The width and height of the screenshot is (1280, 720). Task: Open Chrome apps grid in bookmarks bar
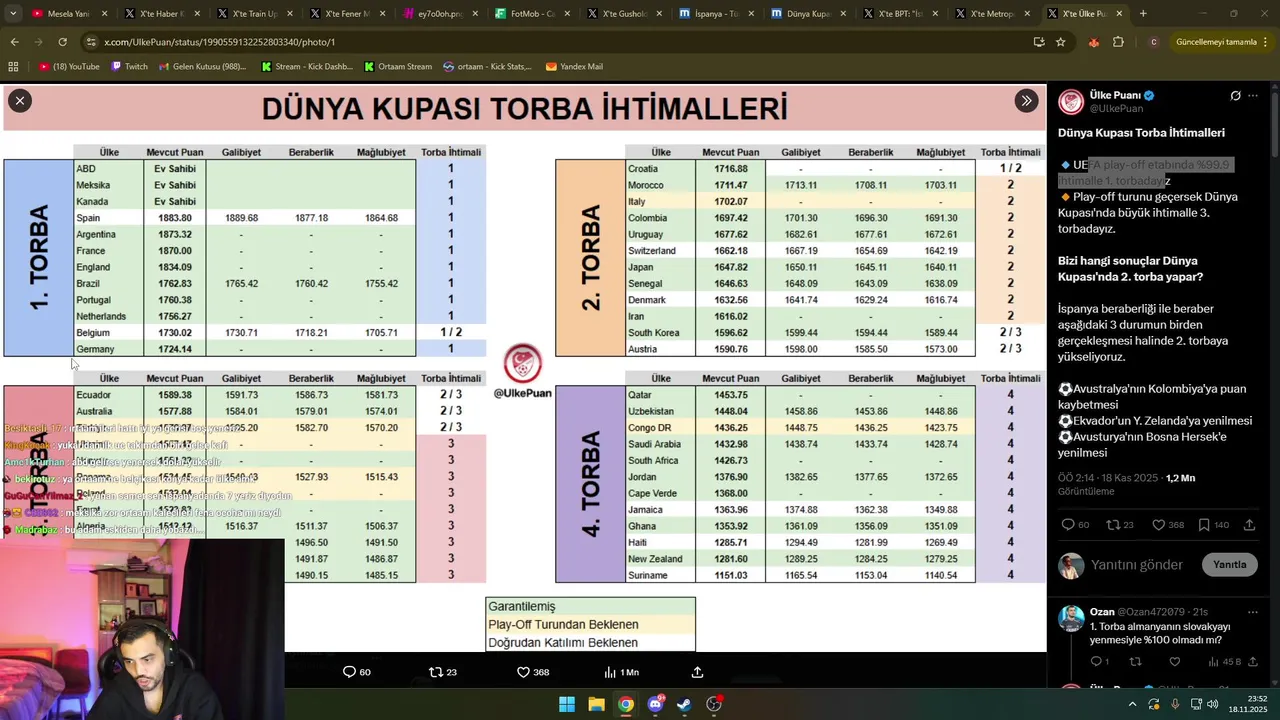pyautogui.click(x=13, y=67)
